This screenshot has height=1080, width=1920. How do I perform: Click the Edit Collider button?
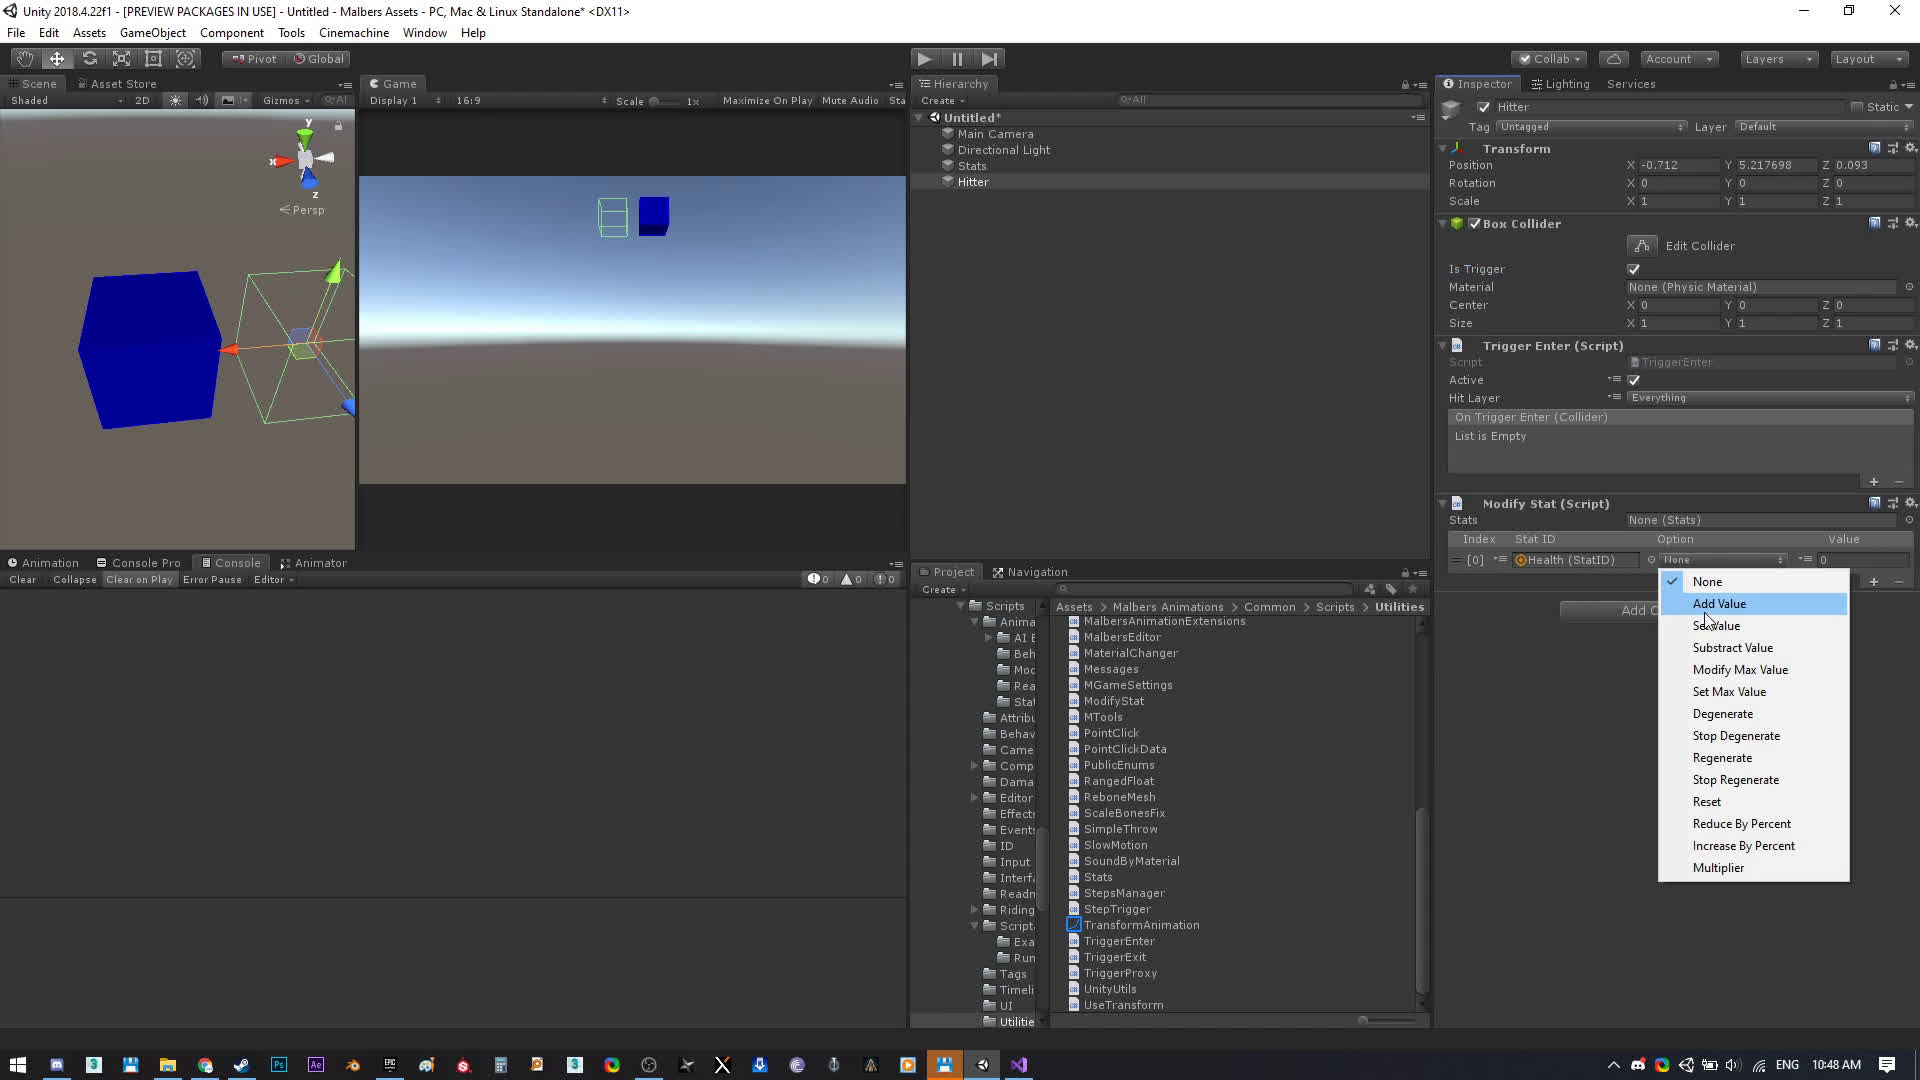(1642, 245)
